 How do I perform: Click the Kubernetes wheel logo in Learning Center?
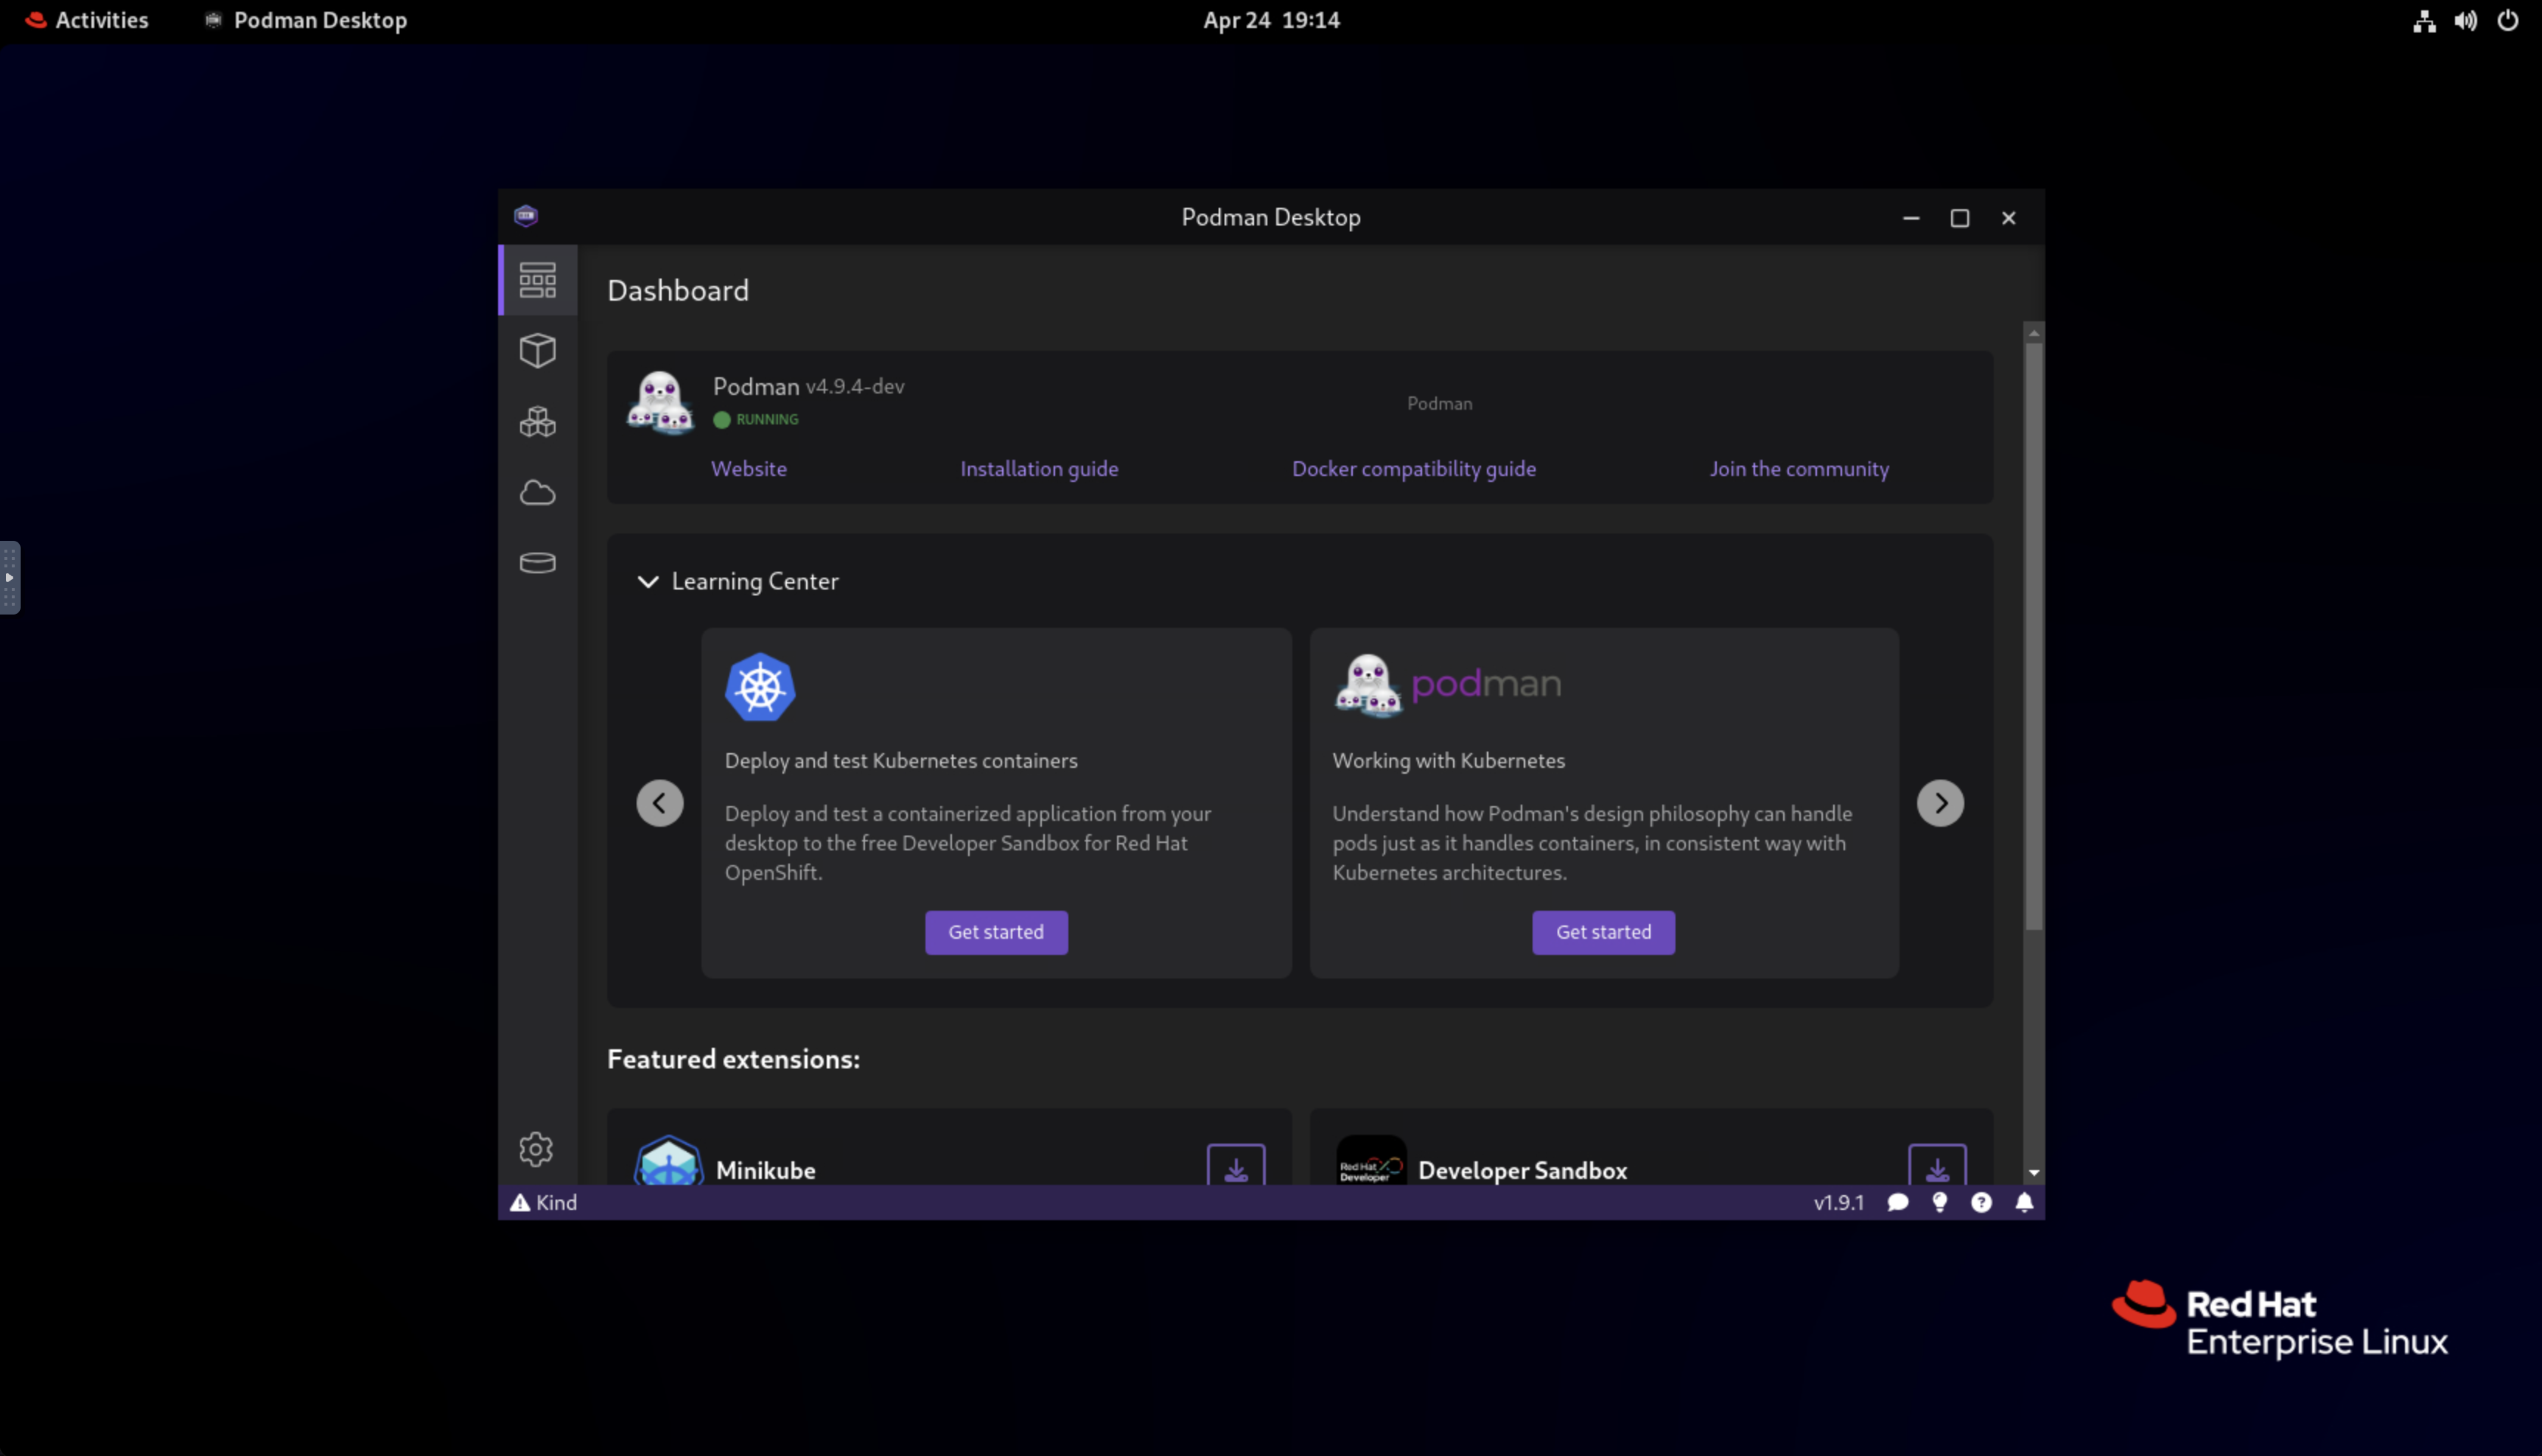[x=760, y=687]
